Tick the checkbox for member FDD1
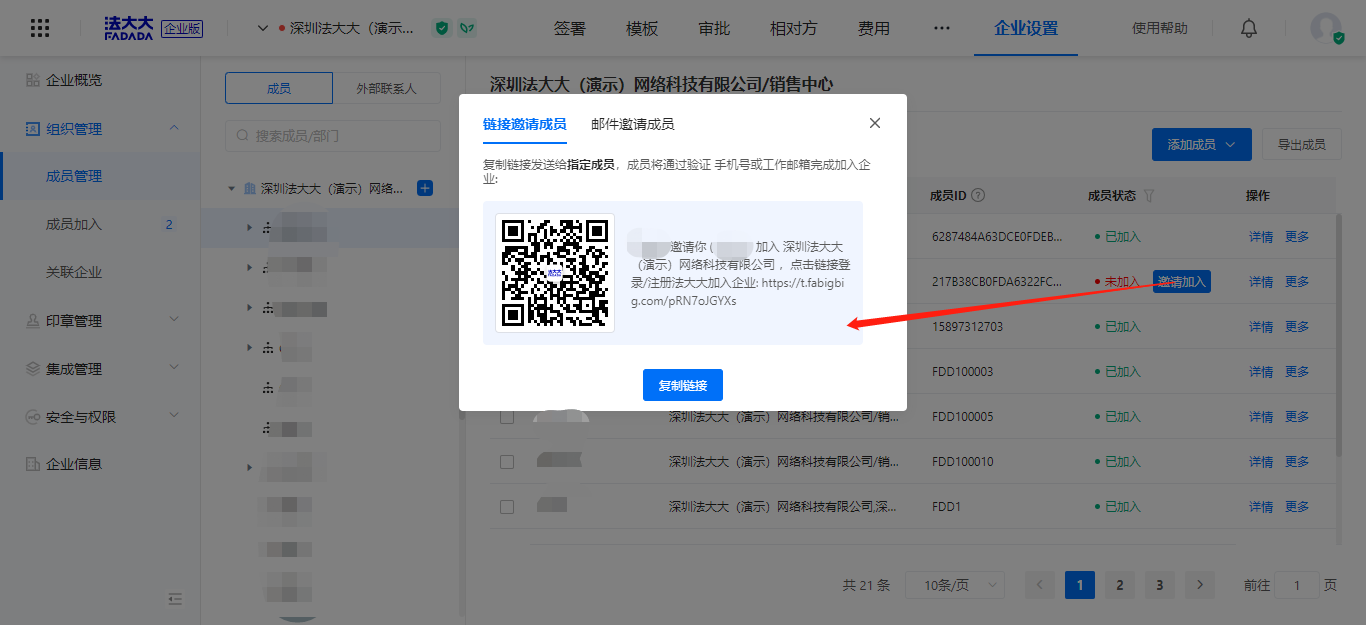The image size is (1366, 625). click(507, 507)
